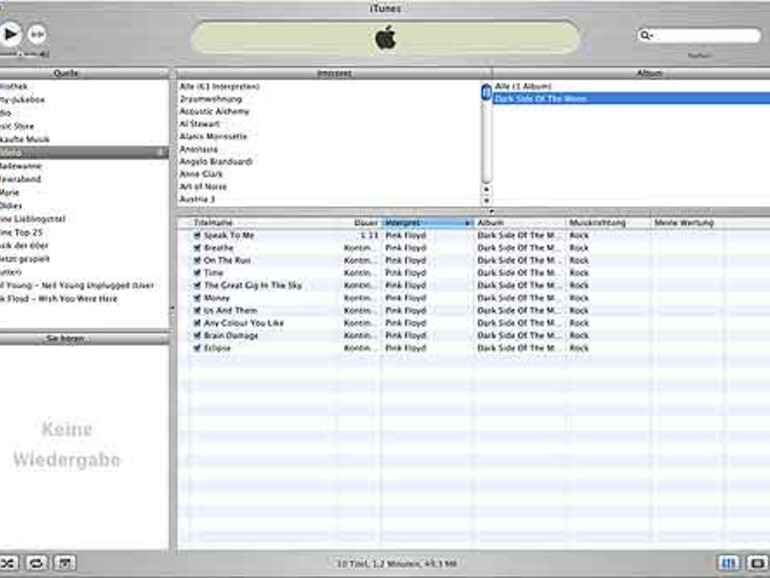The image size is (770, 578).
Task: Select artist Anne Clark
Action: (x=201, y=174)
